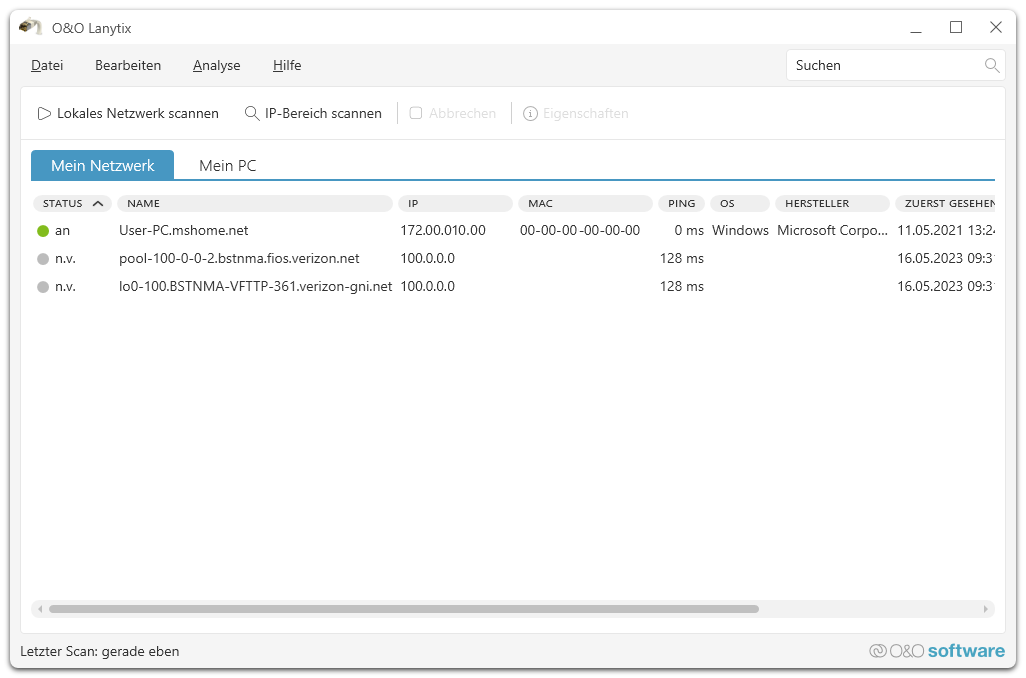The image size is (1026, 678).
Task: Click the search magnifier icon in Suchen
Action: click(x=991, y=66)
